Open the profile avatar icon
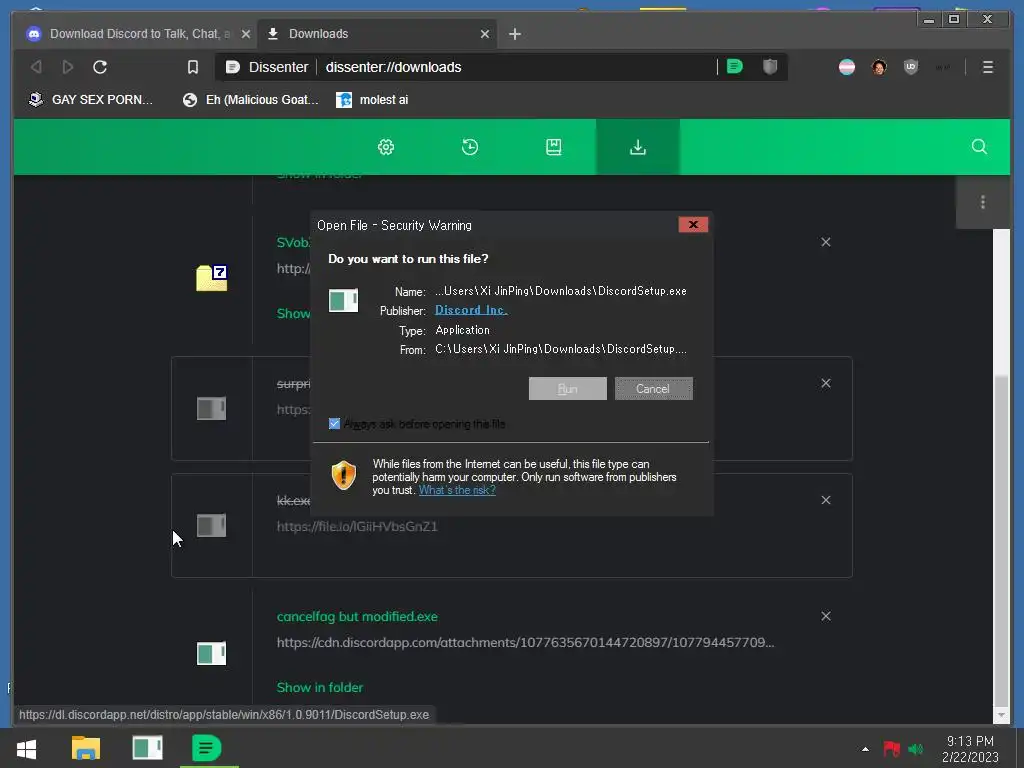 click(x=879, y=67)
